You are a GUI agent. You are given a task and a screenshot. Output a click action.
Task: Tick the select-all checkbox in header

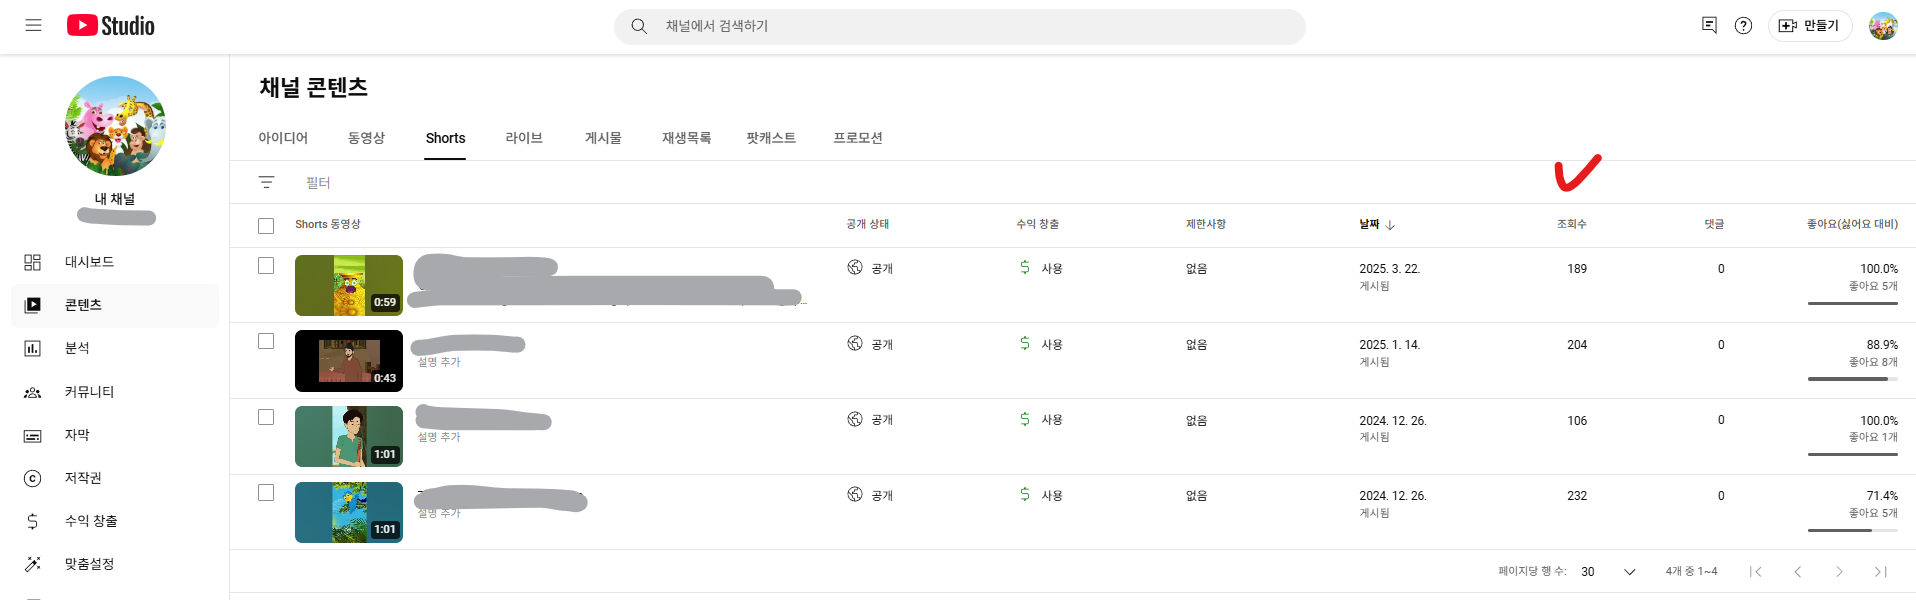click(x=266, y=226)
